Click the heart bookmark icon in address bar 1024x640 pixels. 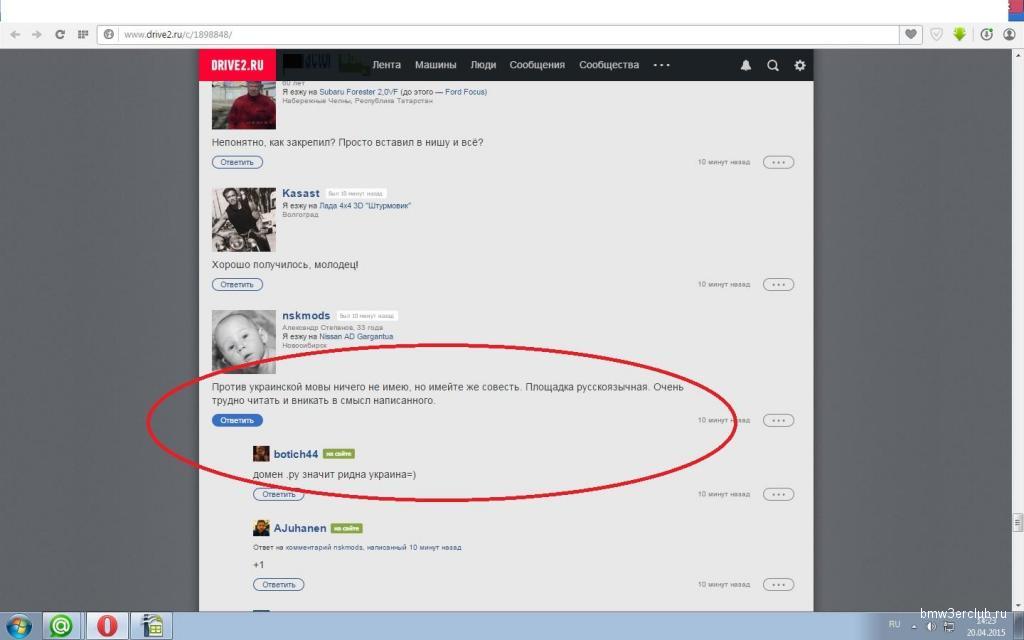pyautogui.click(x=911, y=34)
